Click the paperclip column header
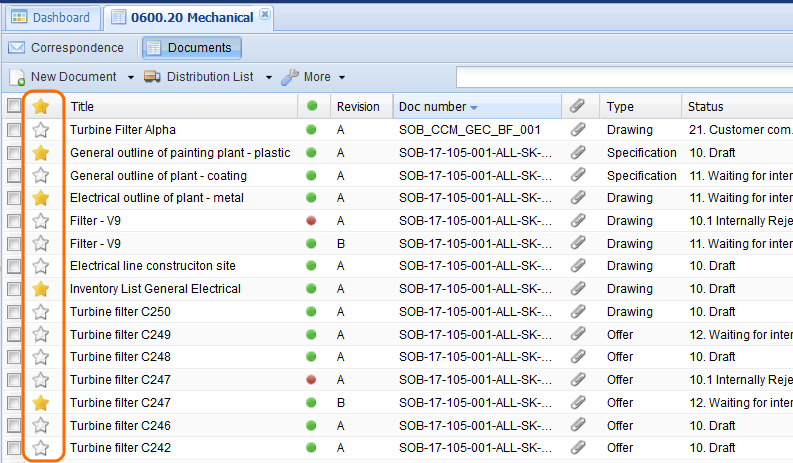 click(x=577, y=106)
